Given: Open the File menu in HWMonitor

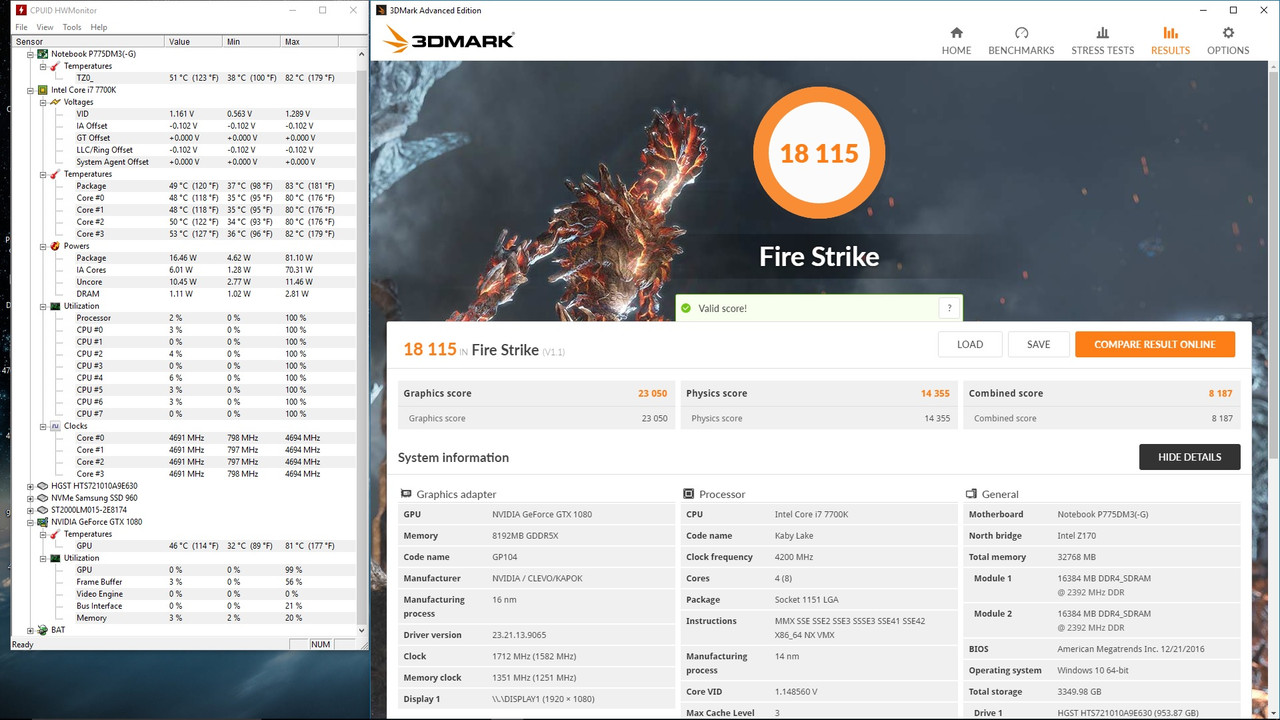Looking at the screenshot, I should [21, 27].
